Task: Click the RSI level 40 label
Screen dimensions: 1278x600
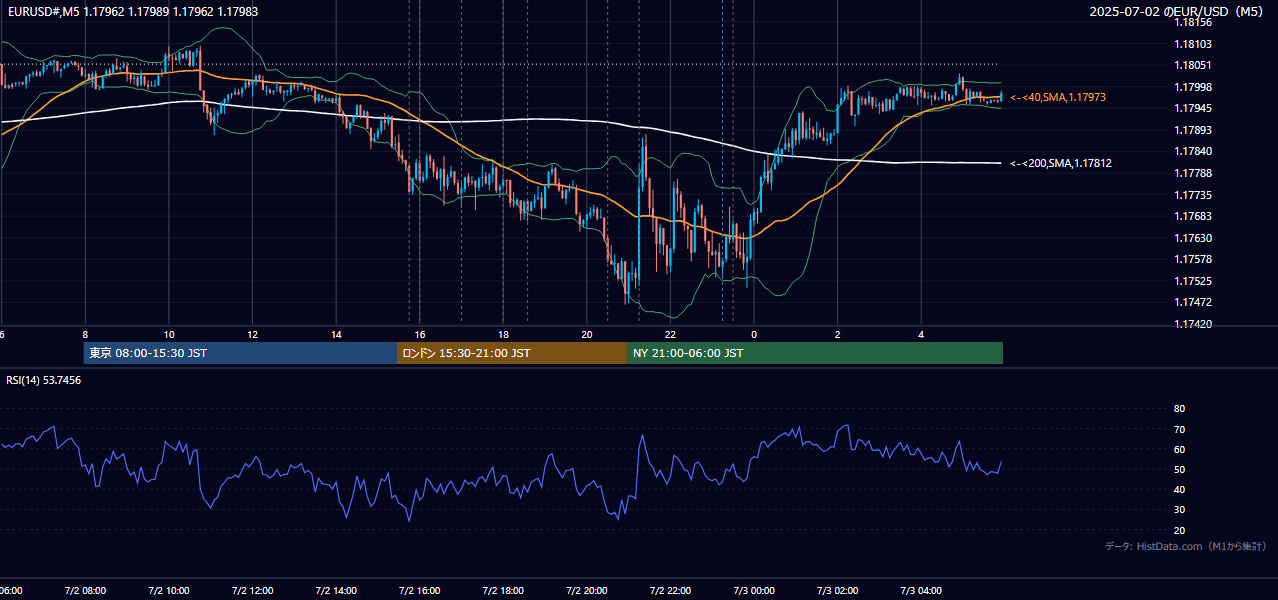Action: (x=1180, y=489)
